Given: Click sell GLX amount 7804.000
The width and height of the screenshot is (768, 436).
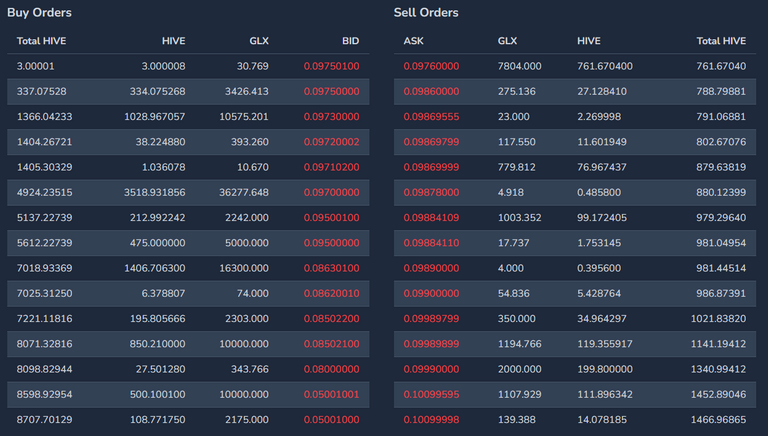Looking at the screenshot, I should [x=520, y=66].
